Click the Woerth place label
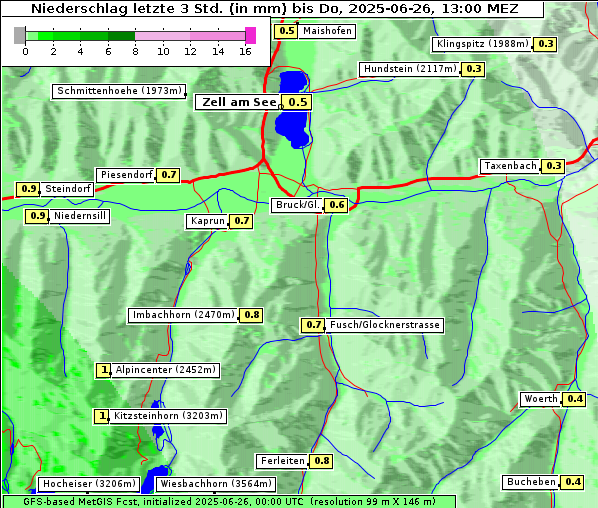The height and width of the screenshot is (508, 598). [x=541, y=399]
